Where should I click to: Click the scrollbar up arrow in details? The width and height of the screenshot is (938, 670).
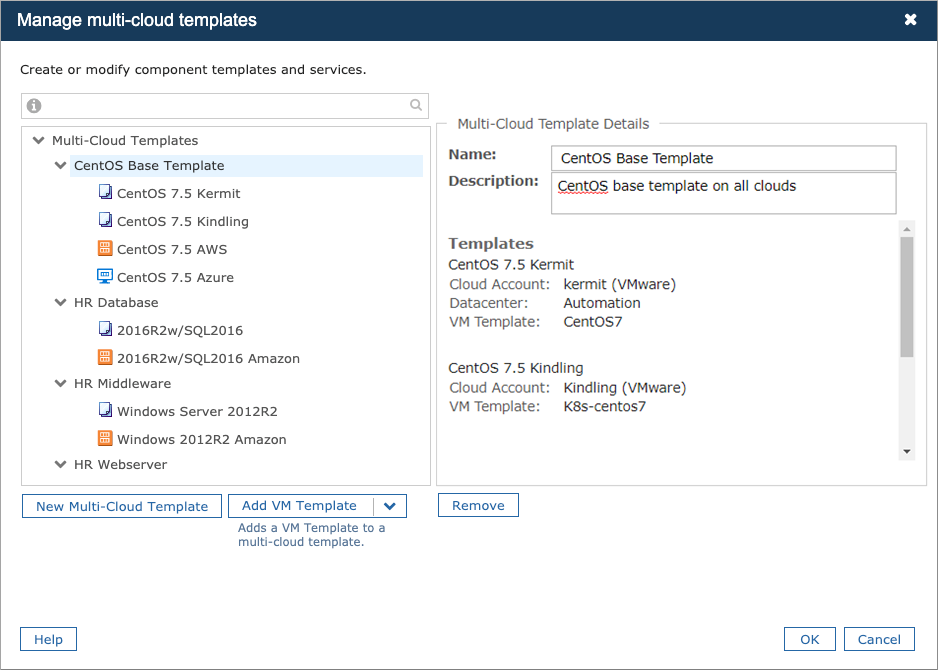click(x=907, y=229)
